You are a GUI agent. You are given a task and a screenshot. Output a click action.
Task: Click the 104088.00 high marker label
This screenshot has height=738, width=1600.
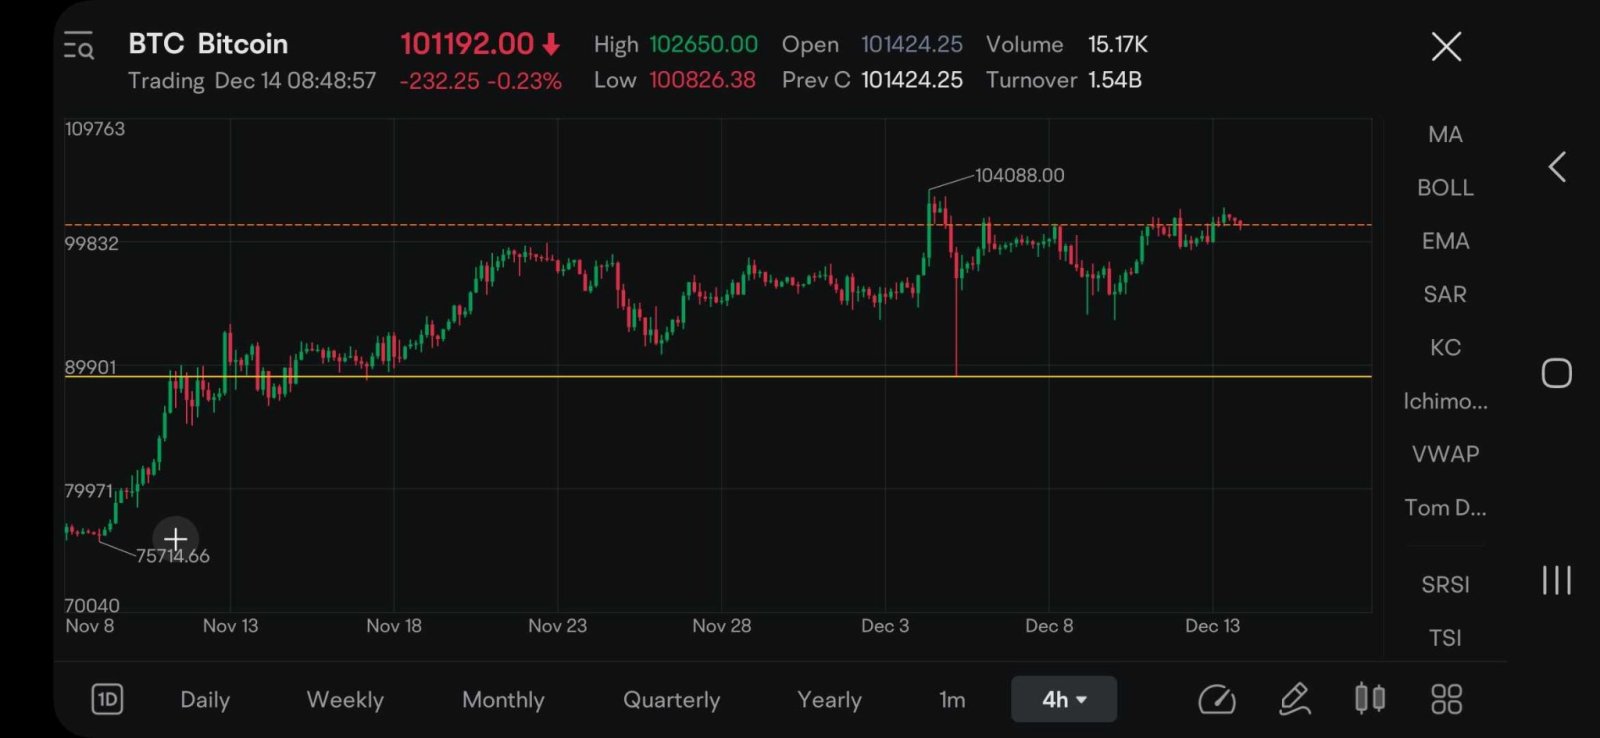pos(1020,175)
